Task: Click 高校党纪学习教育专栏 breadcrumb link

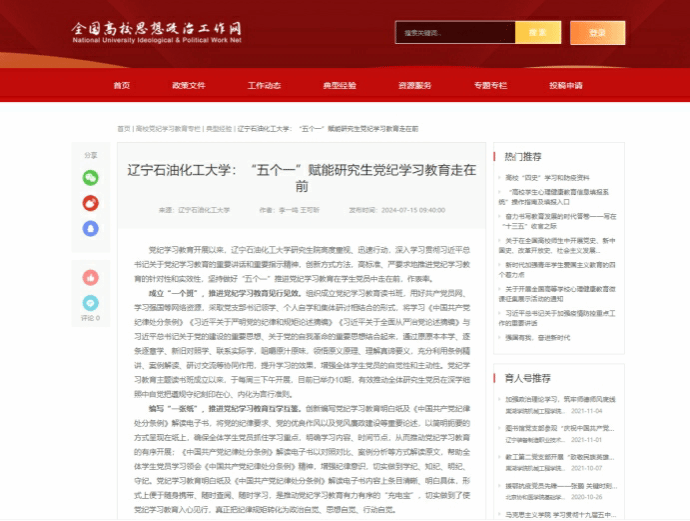Action: 167,129
